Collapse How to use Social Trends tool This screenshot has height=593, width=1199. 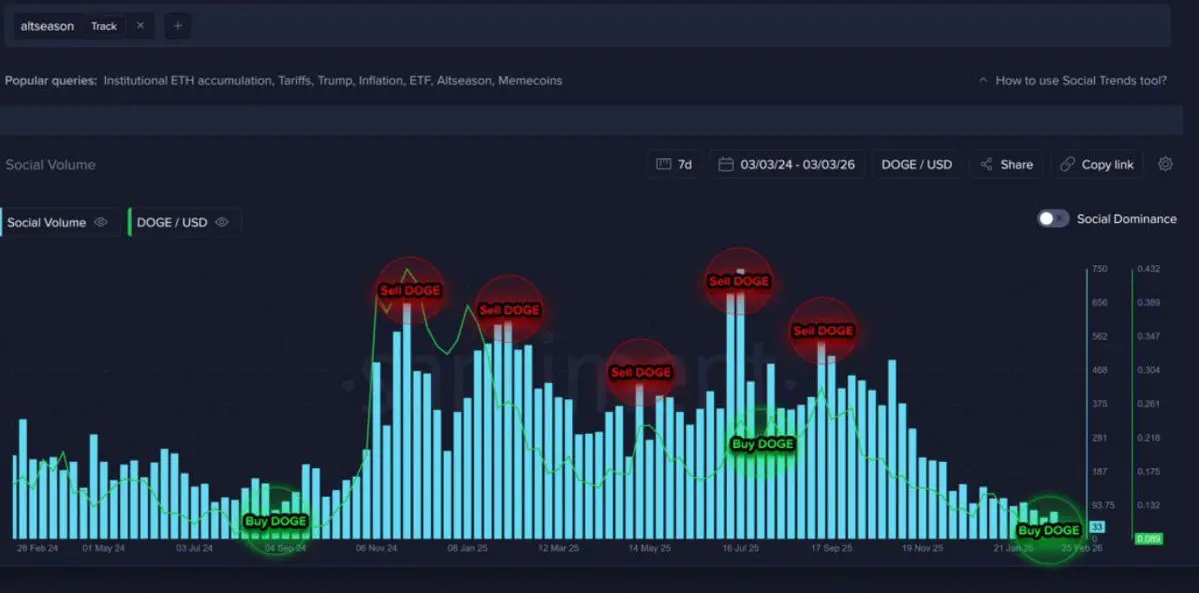click(x=1073, y=80)
